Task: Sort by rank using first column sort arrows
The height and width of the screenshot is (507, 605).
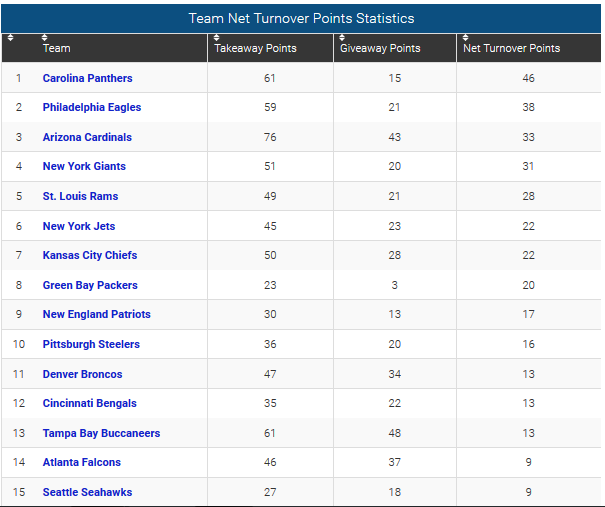Action: click(x=10, y=37)
